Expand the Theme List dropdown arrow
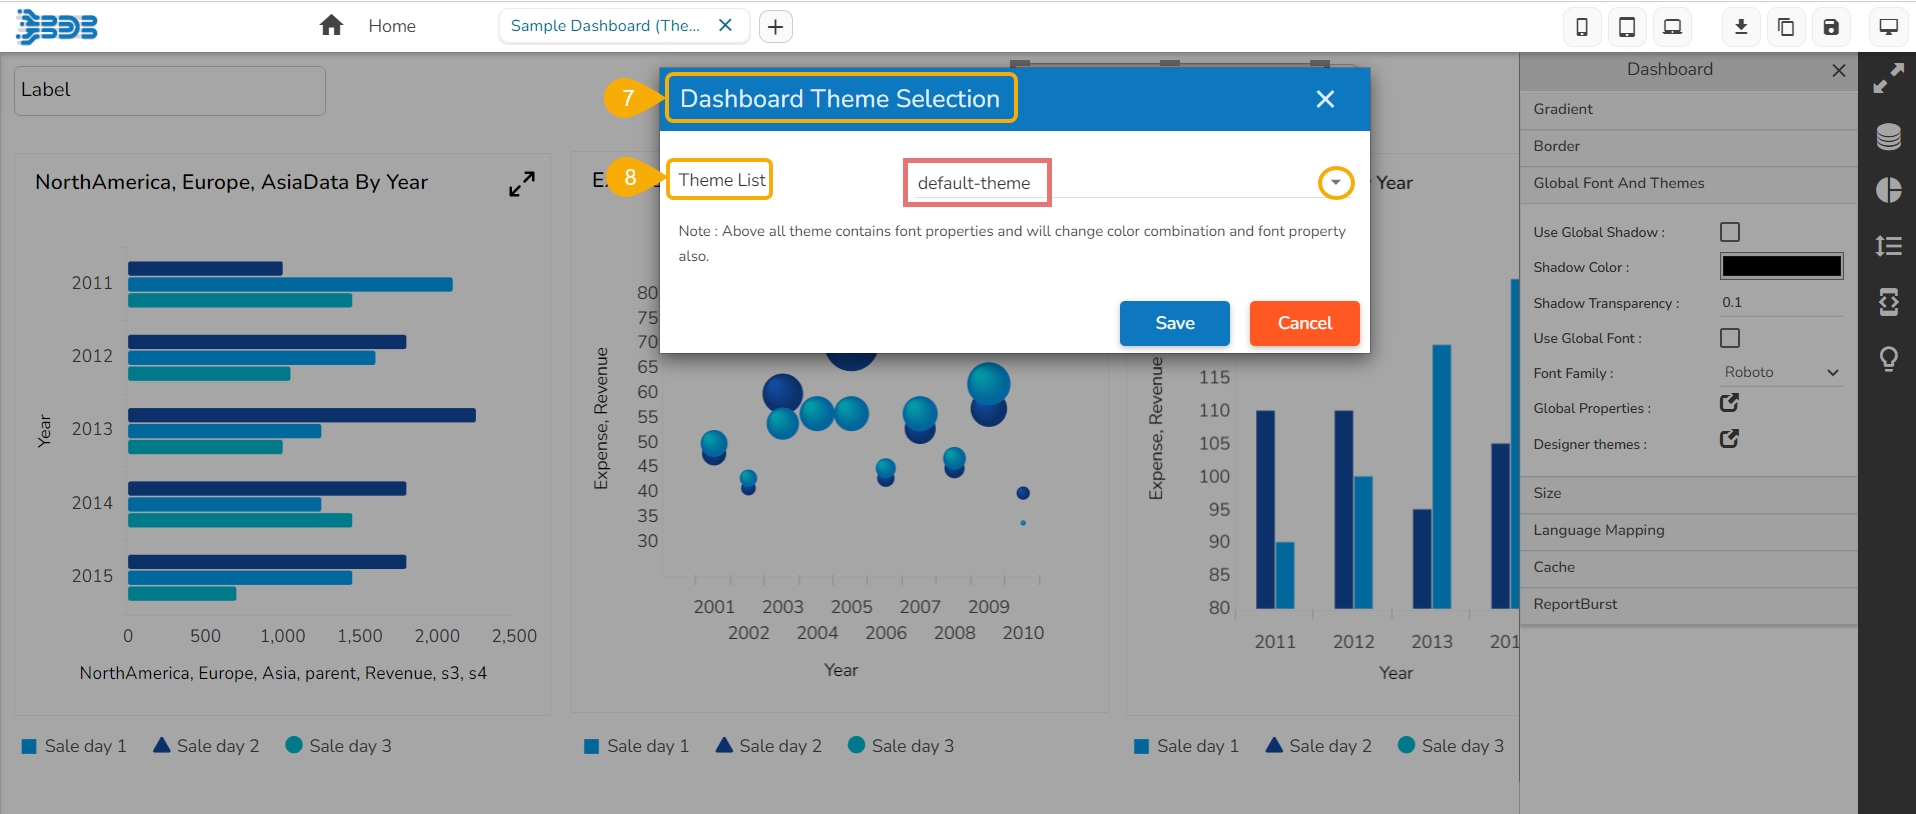The height and width of the screenshot is (814, 1916). pos(1335,183)
